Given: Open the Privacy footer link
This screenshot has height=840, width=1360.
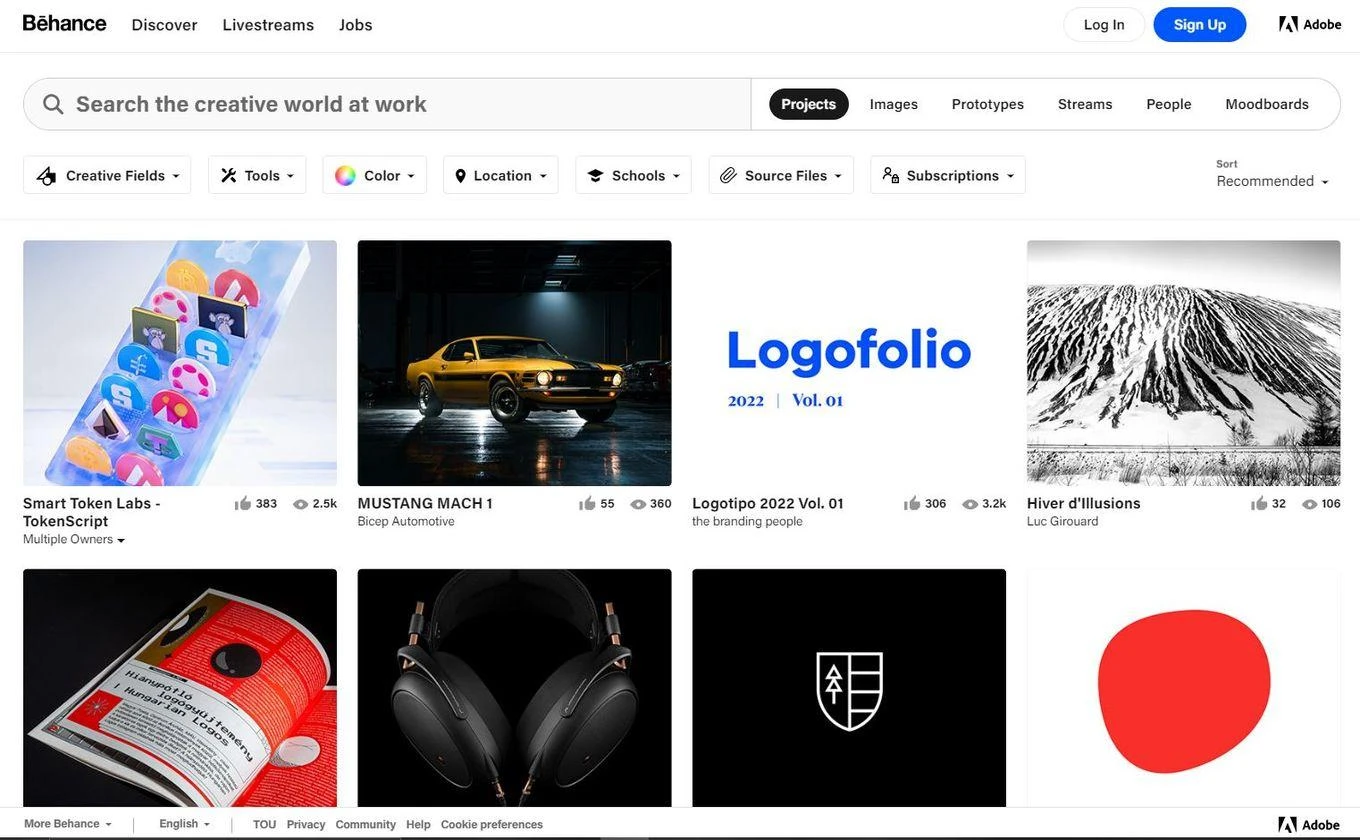Looking at the screenshot, I should click(x=306, y=825).
